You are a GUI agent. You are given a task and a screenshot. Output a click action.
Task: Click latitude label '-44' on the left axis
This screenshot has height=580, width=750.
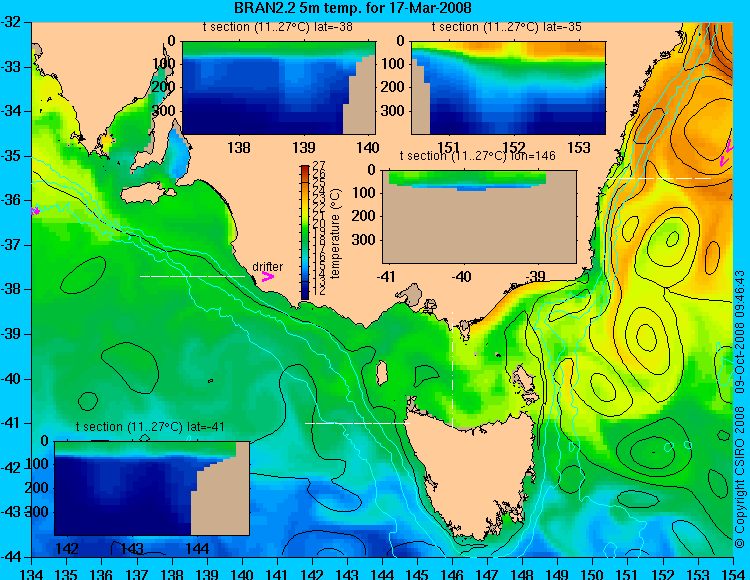click(11, 557)
